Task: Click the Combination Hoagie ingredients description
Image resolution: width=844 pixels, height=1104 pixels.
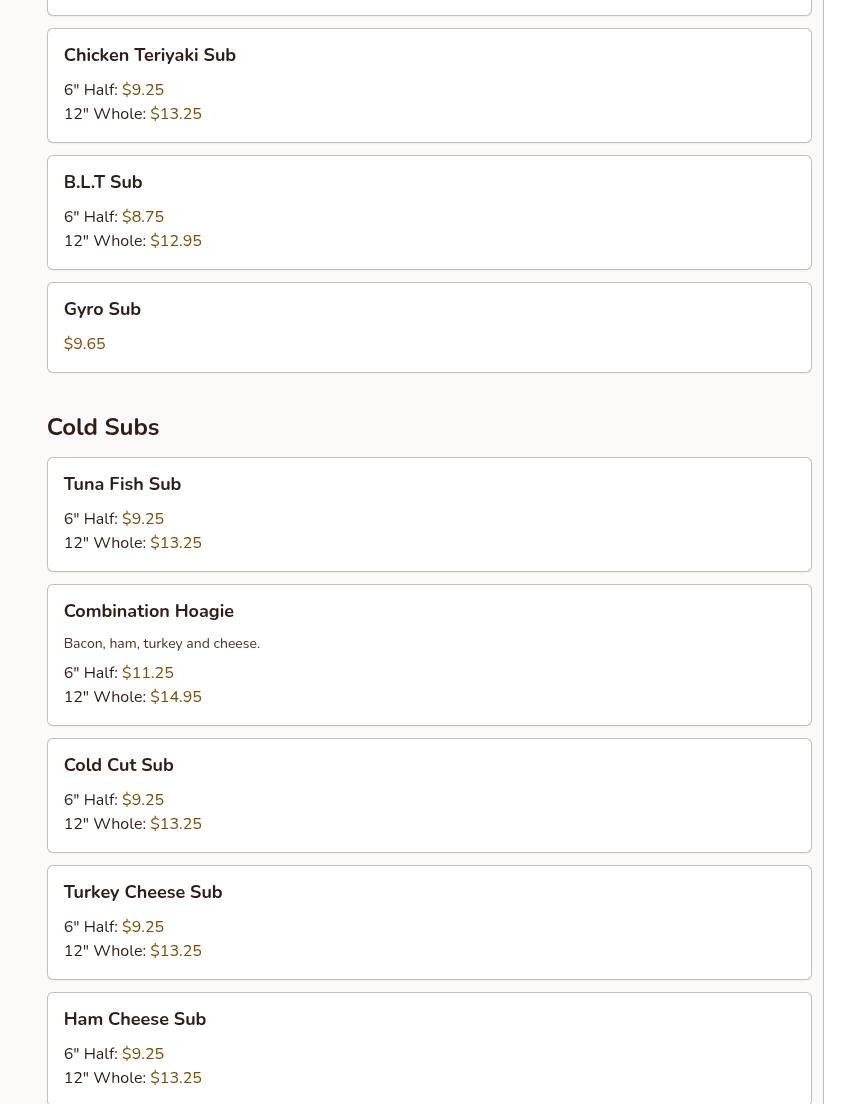Action: (x=162, y=644)
